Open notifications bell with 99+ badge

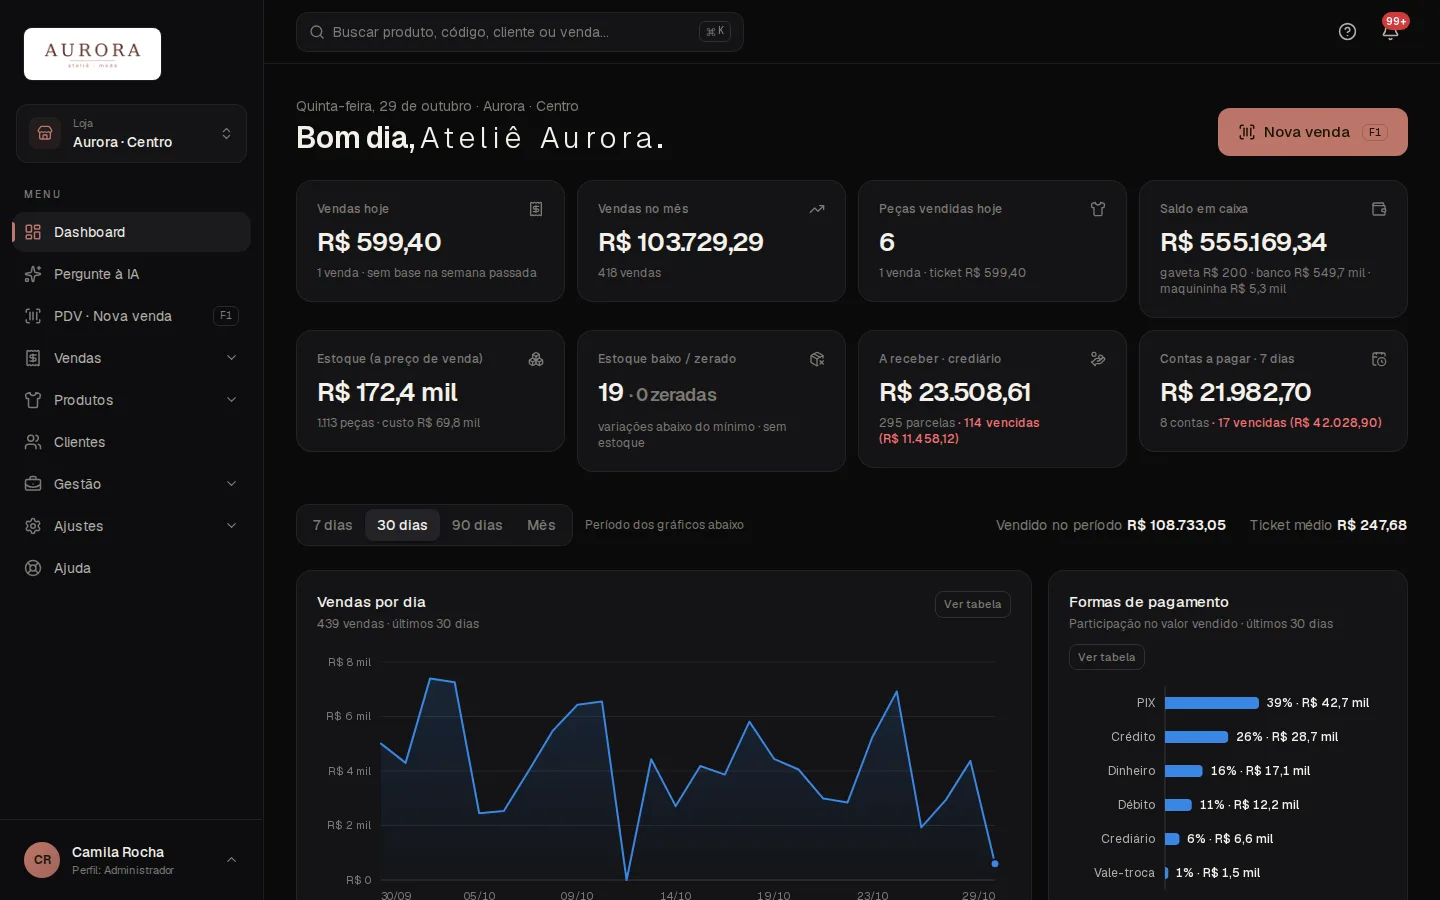[x=1390, y=31]
